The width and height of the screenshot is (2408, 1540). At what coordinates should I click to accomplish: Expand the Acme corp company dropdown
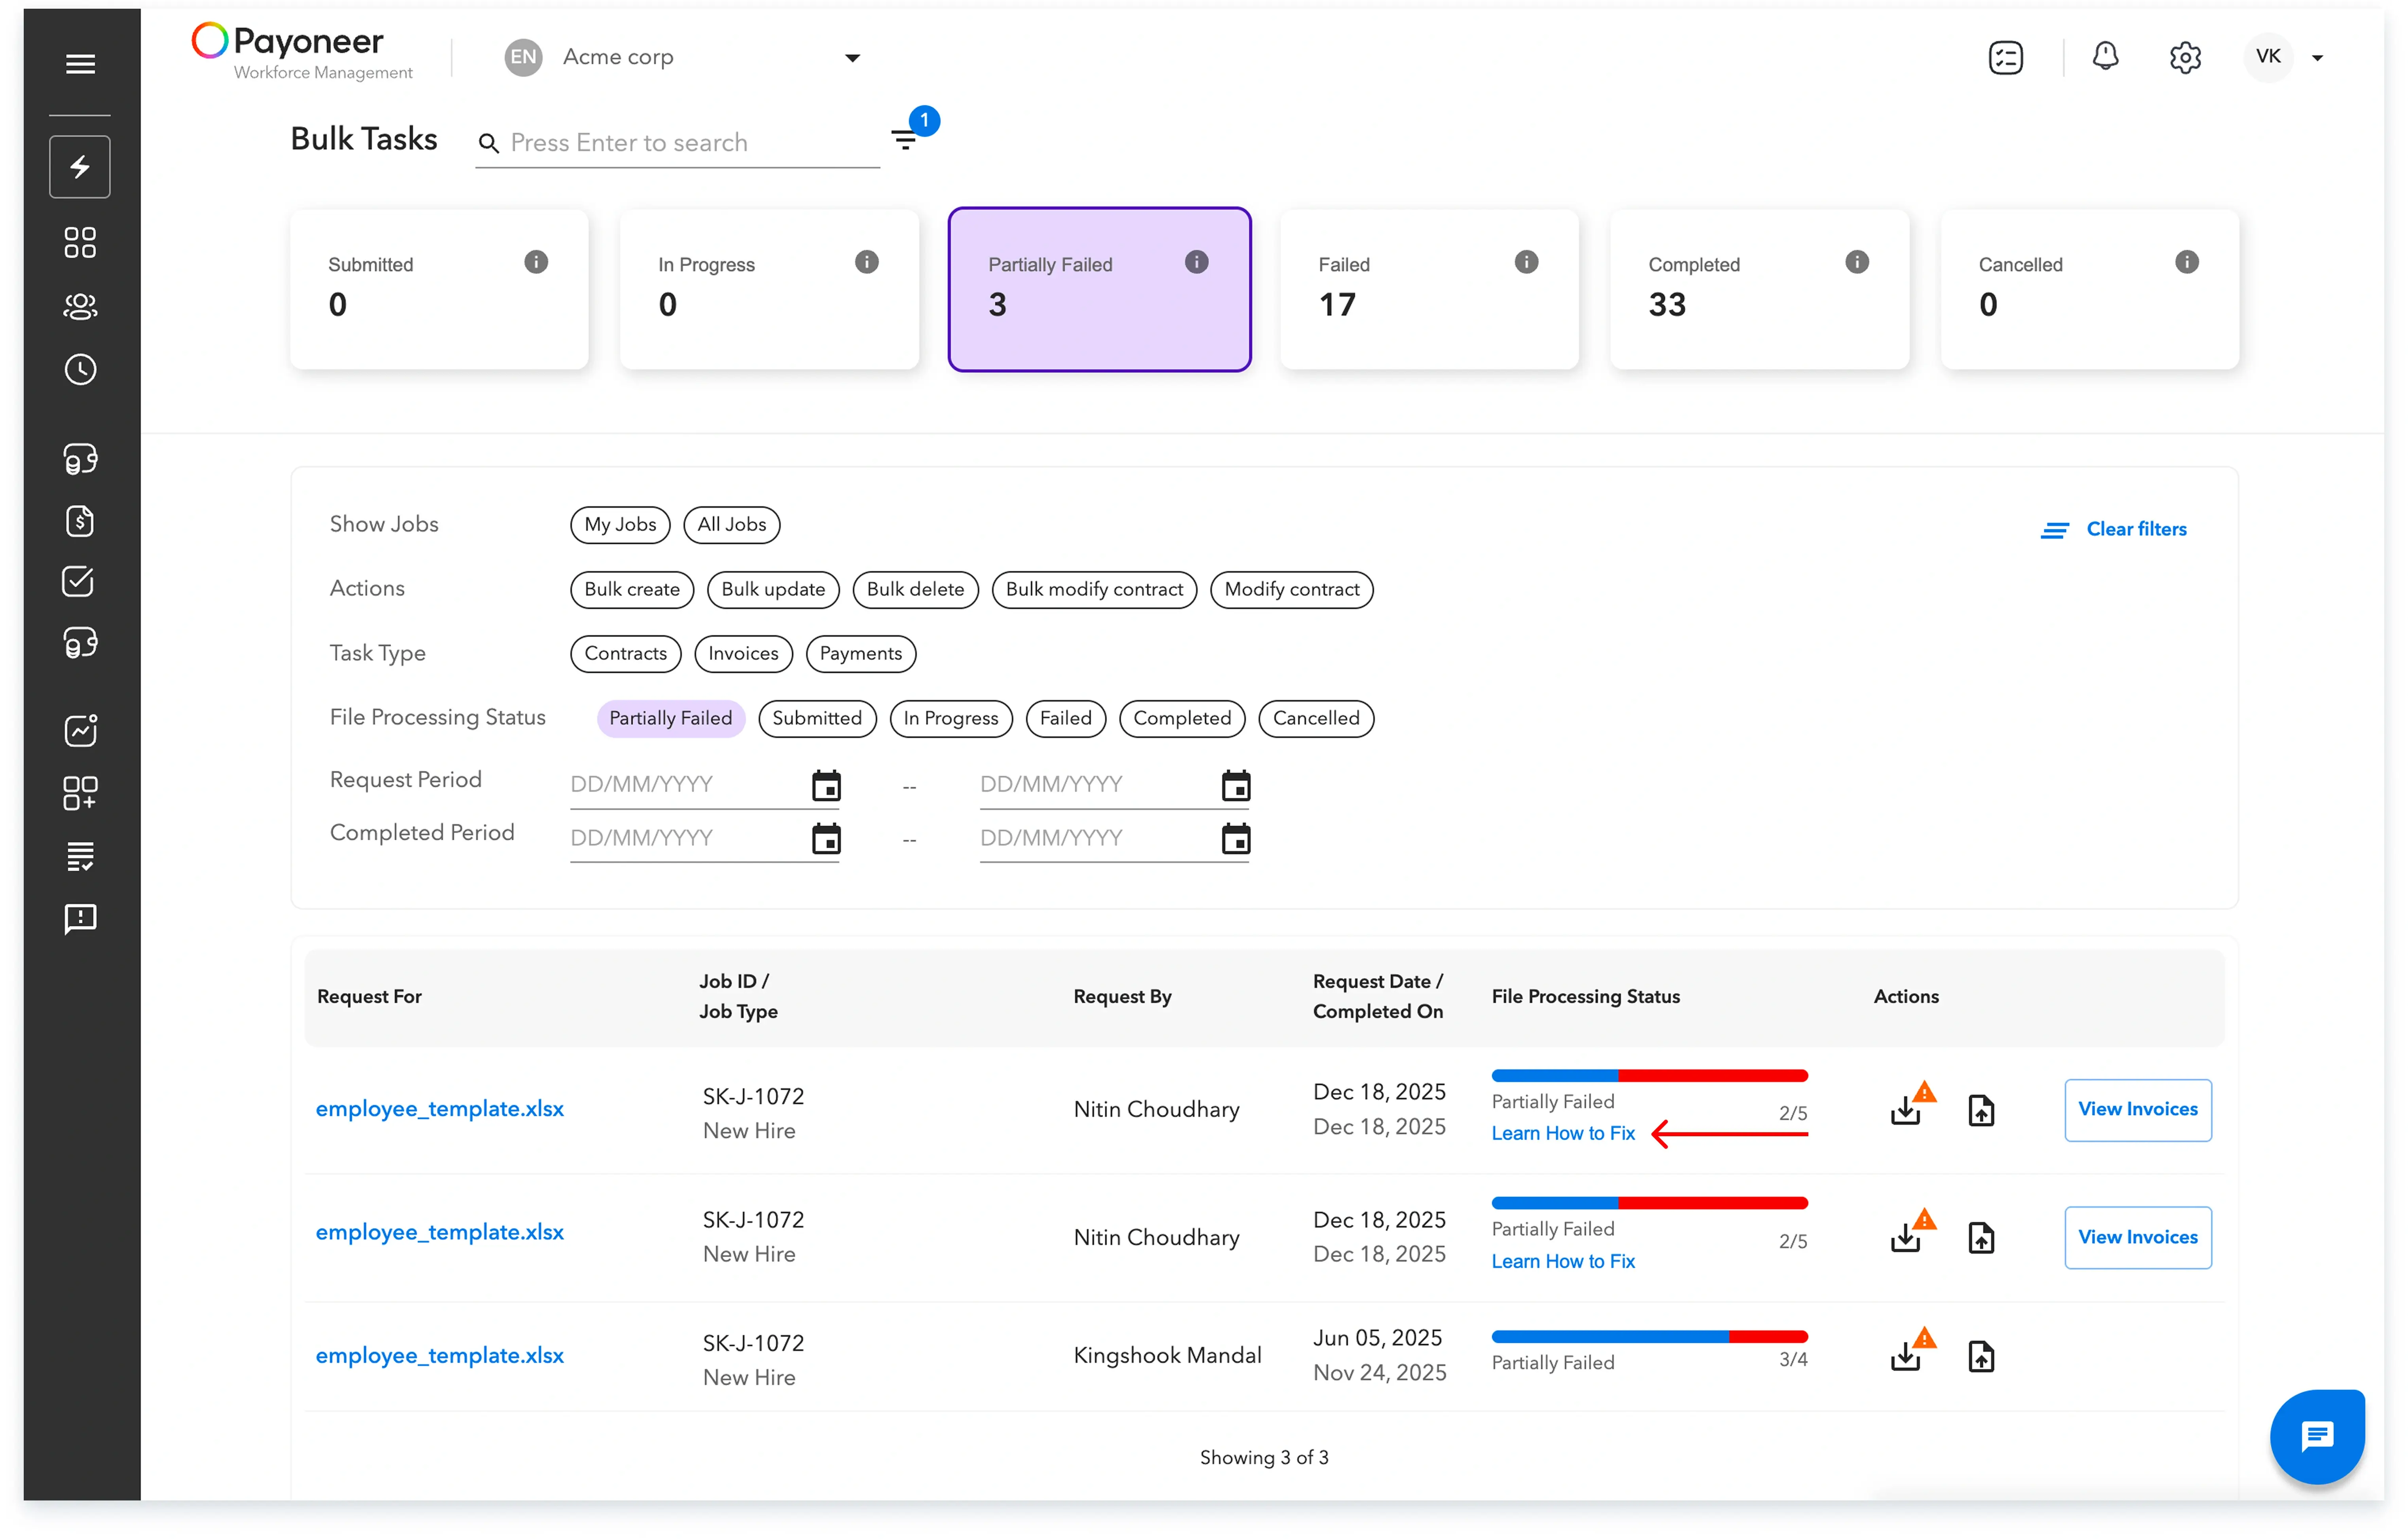point(852,58)
